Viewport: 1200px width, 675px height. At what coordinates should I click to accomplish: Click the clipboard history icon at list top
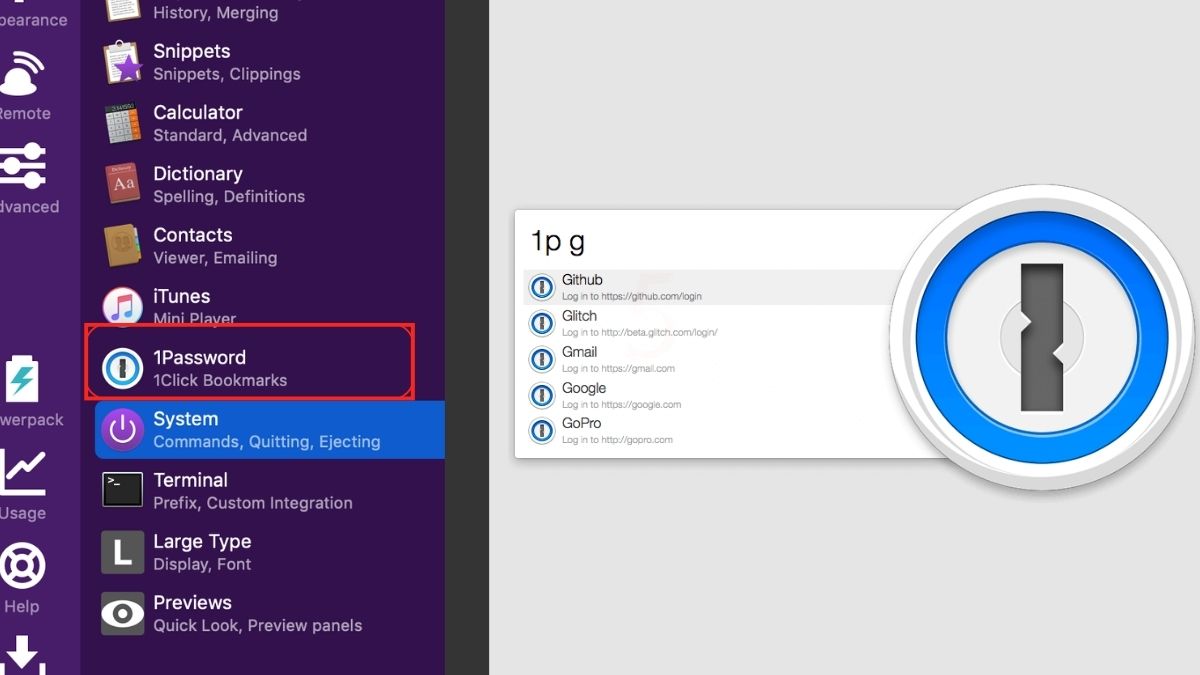(x=123, y=9)
